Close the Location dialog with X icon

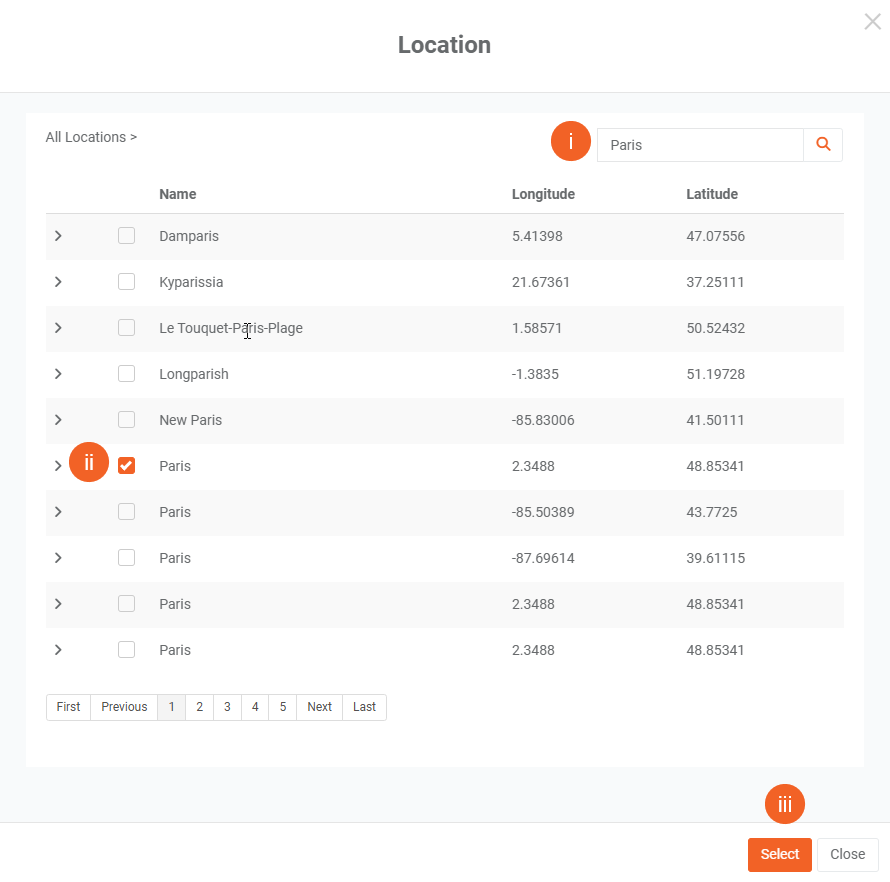click(x=872, y=21)
